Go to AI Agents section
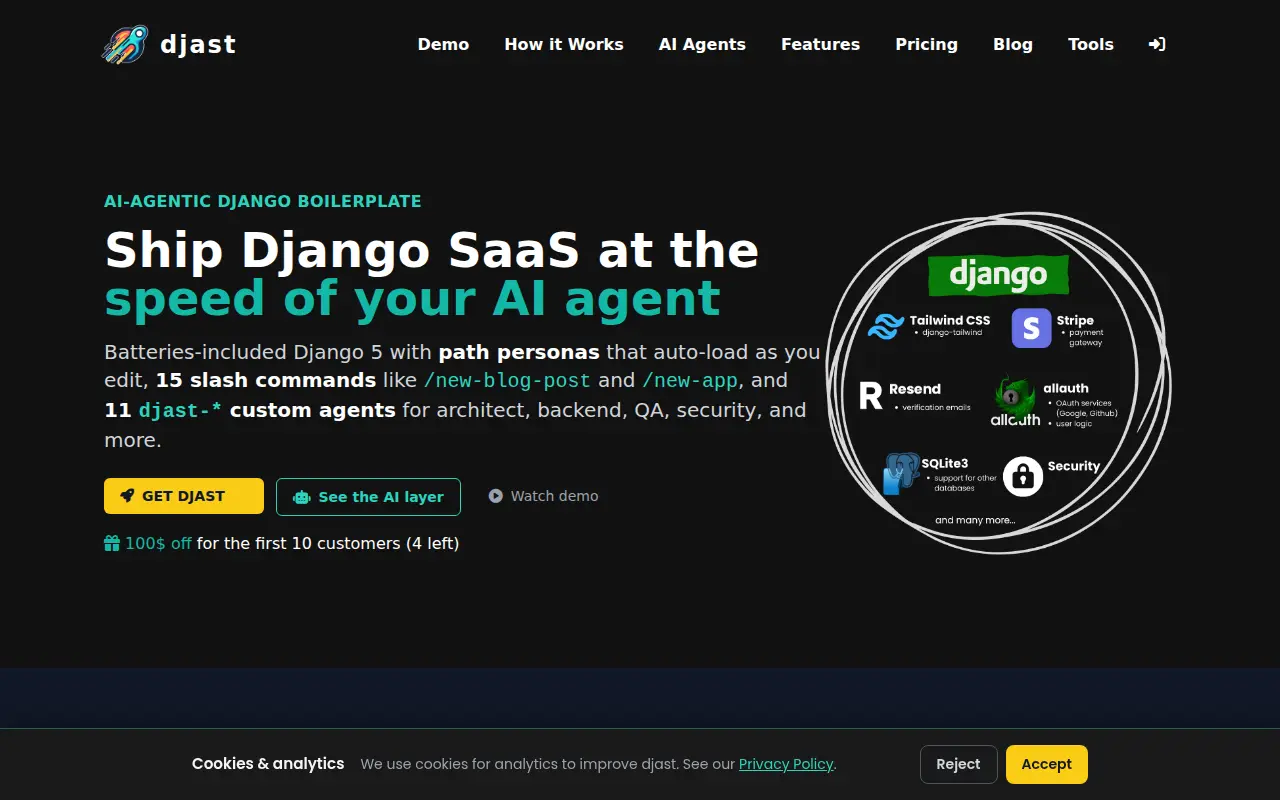1280x800 pixels. click(x=702, y=44)
